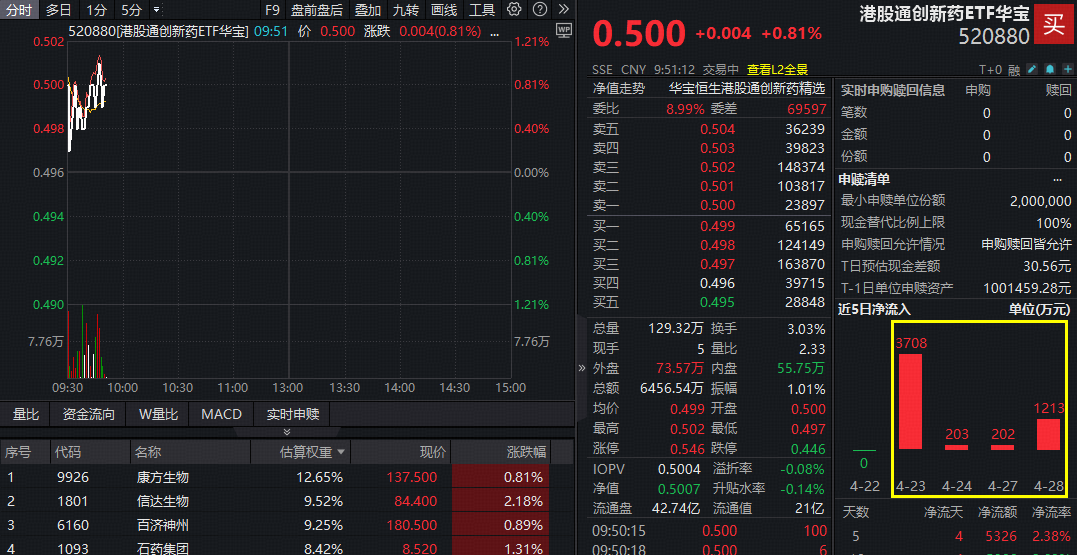
Task: Collapse the side panel with » handle
Action: click(x=582, y=369)
